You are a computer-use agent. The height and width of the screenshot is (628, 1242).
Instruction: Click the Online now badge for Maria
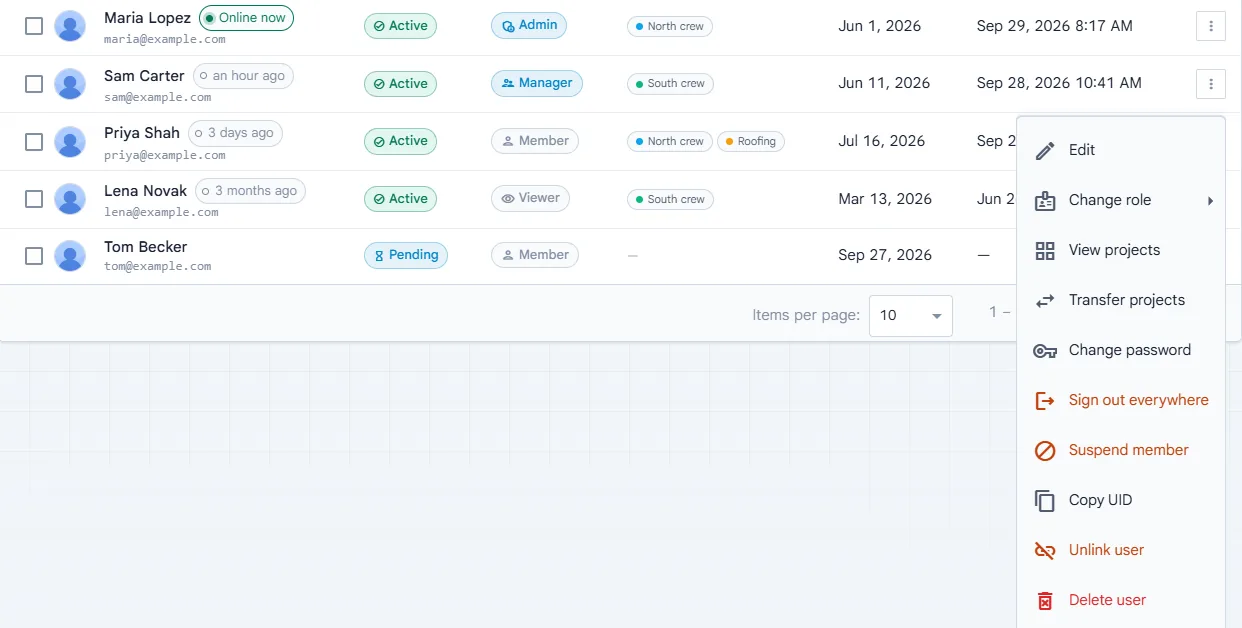[x=246, y=18]
